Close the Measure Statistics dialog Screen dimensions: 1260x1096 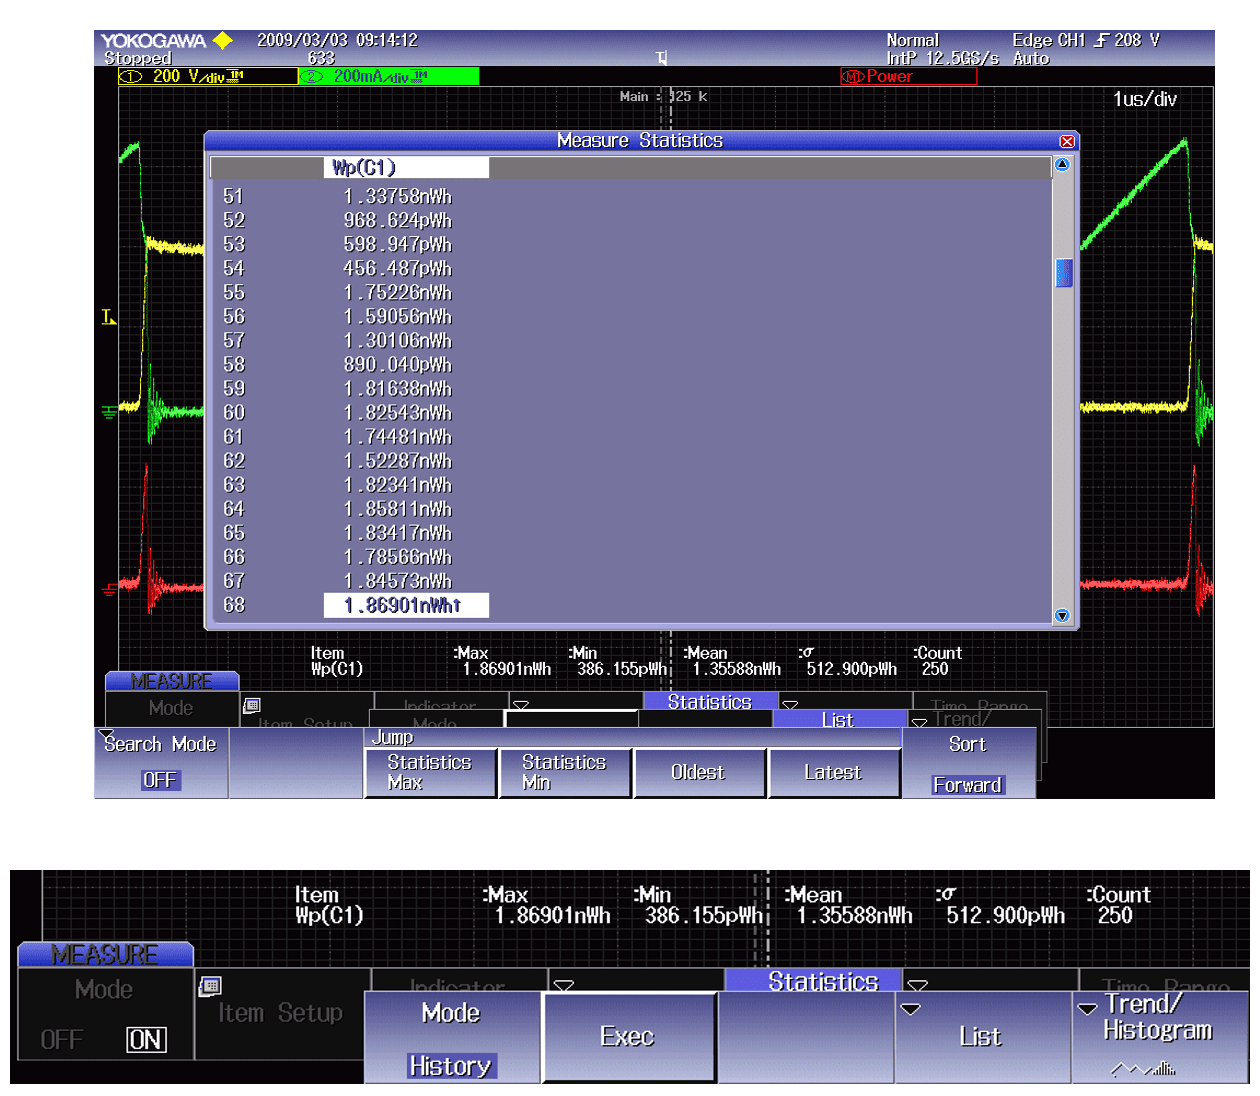1067,142
